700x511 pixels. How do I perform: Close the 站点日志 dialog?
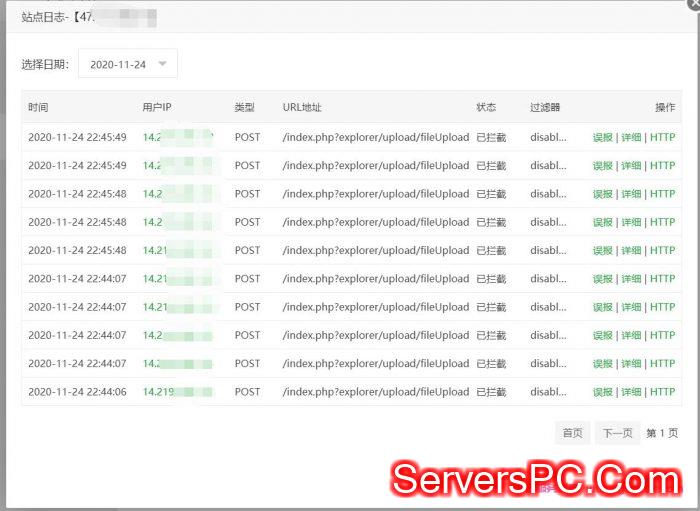click(693, 4)
